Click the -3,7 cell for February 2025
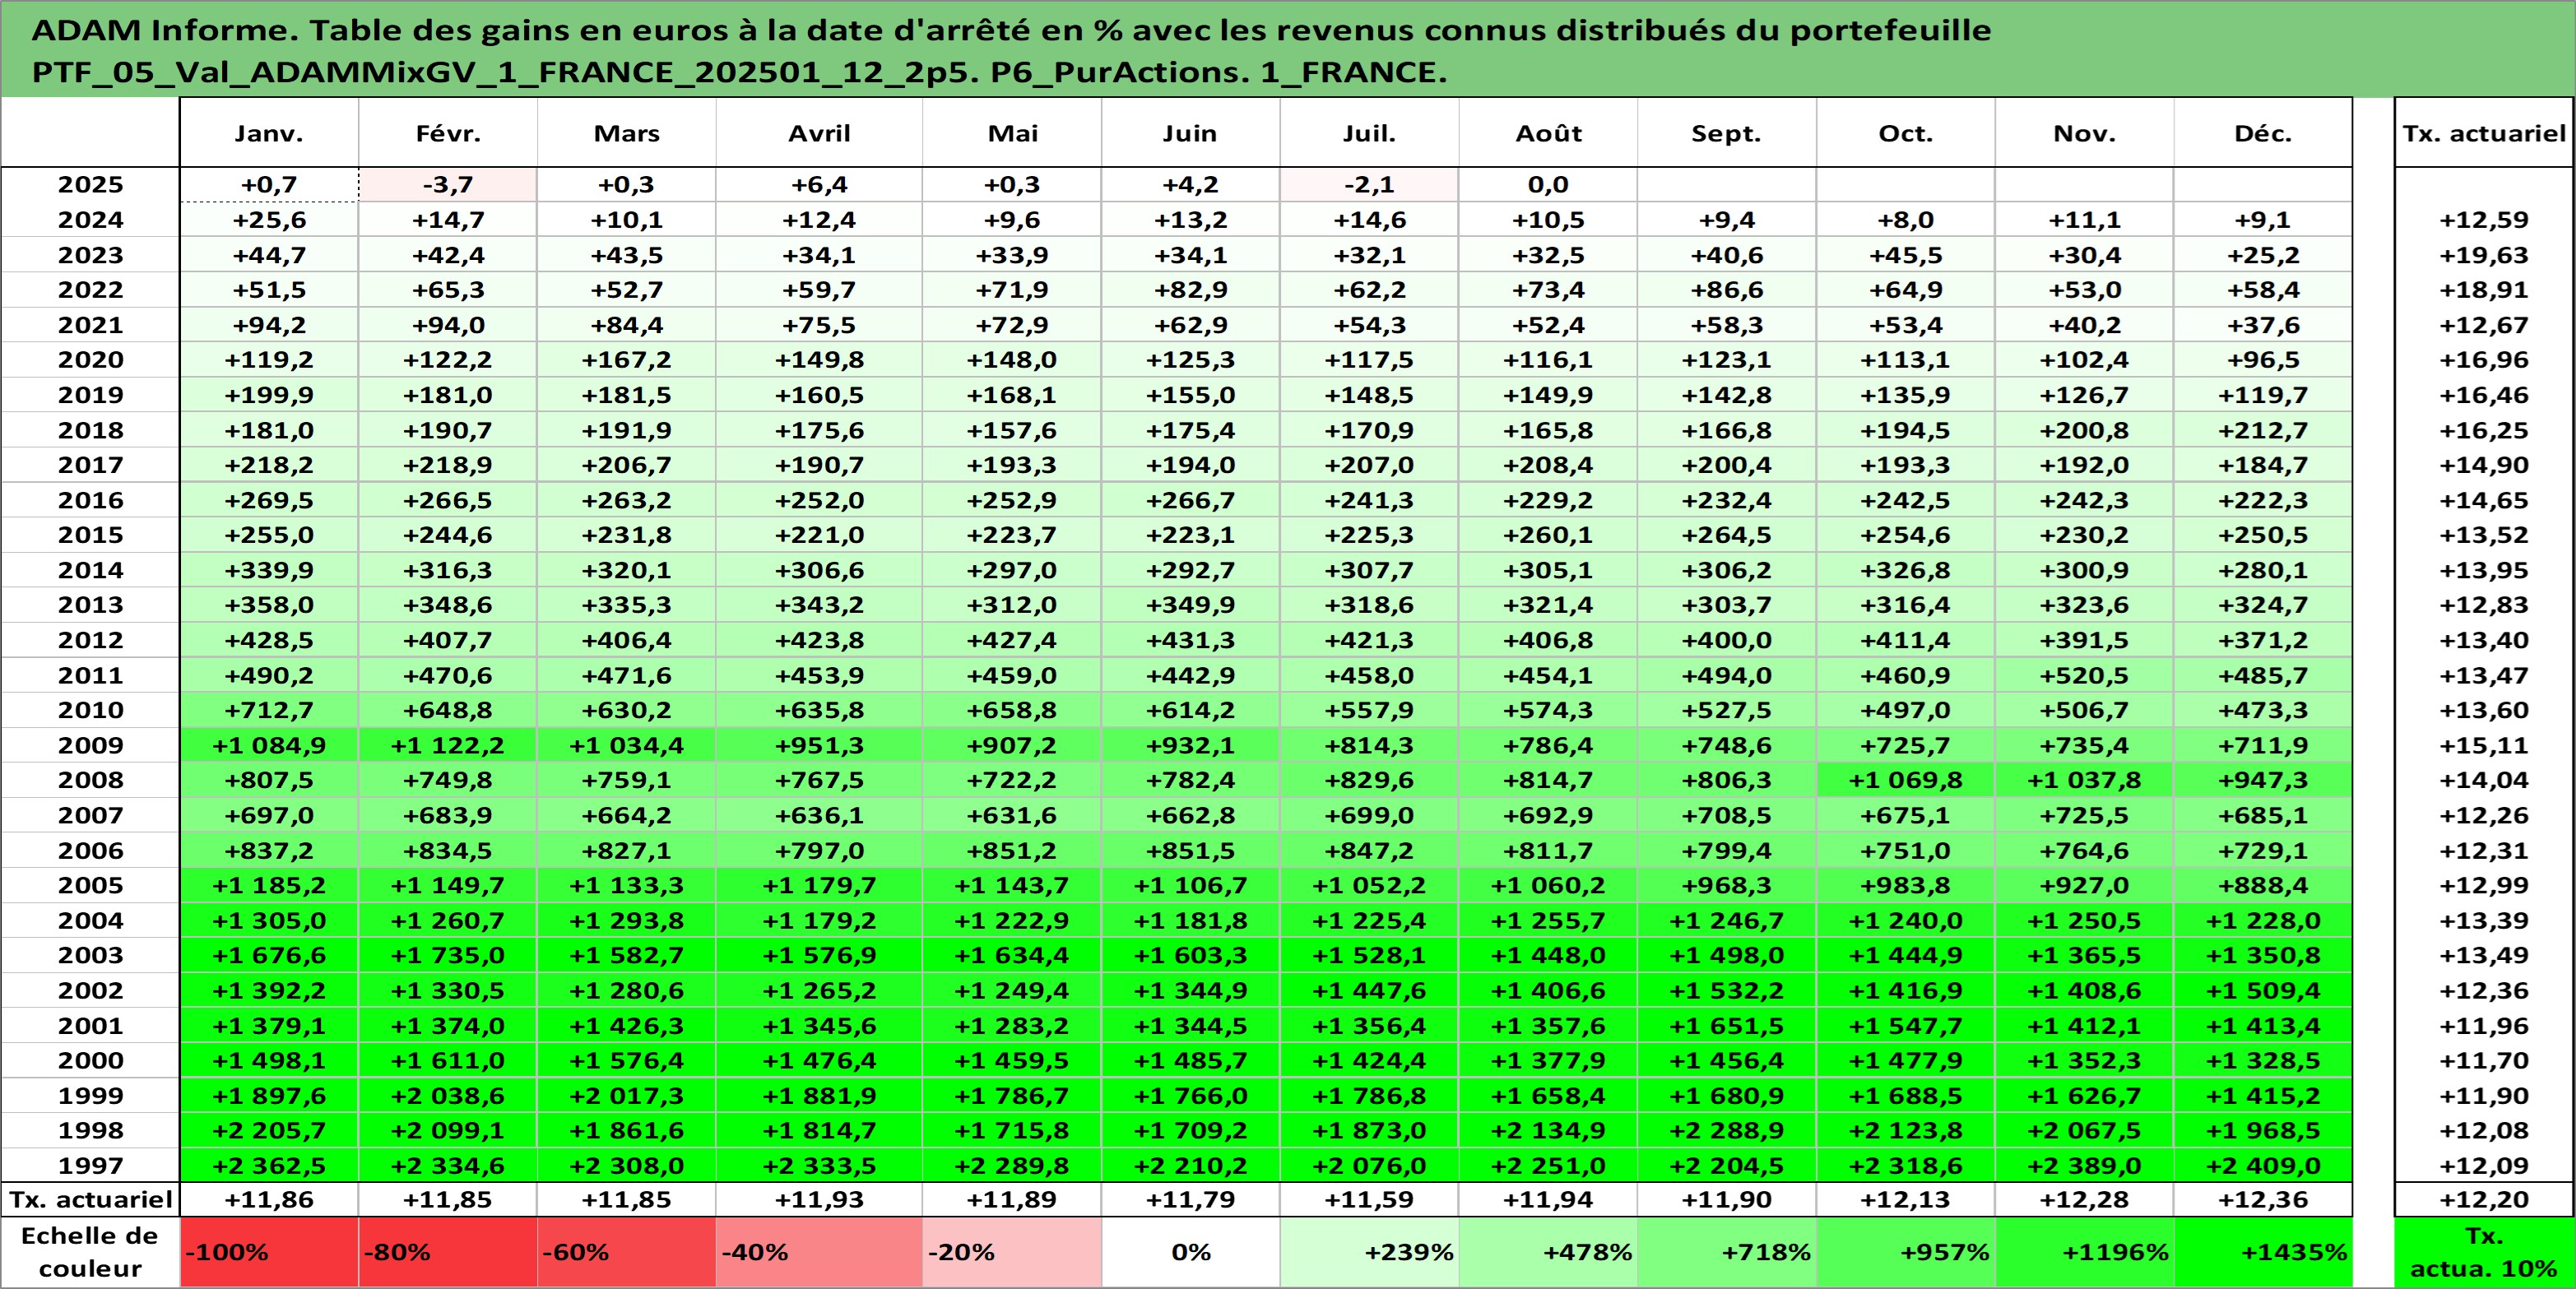Screen dimensions: 2576x1289 coord(448,184)
